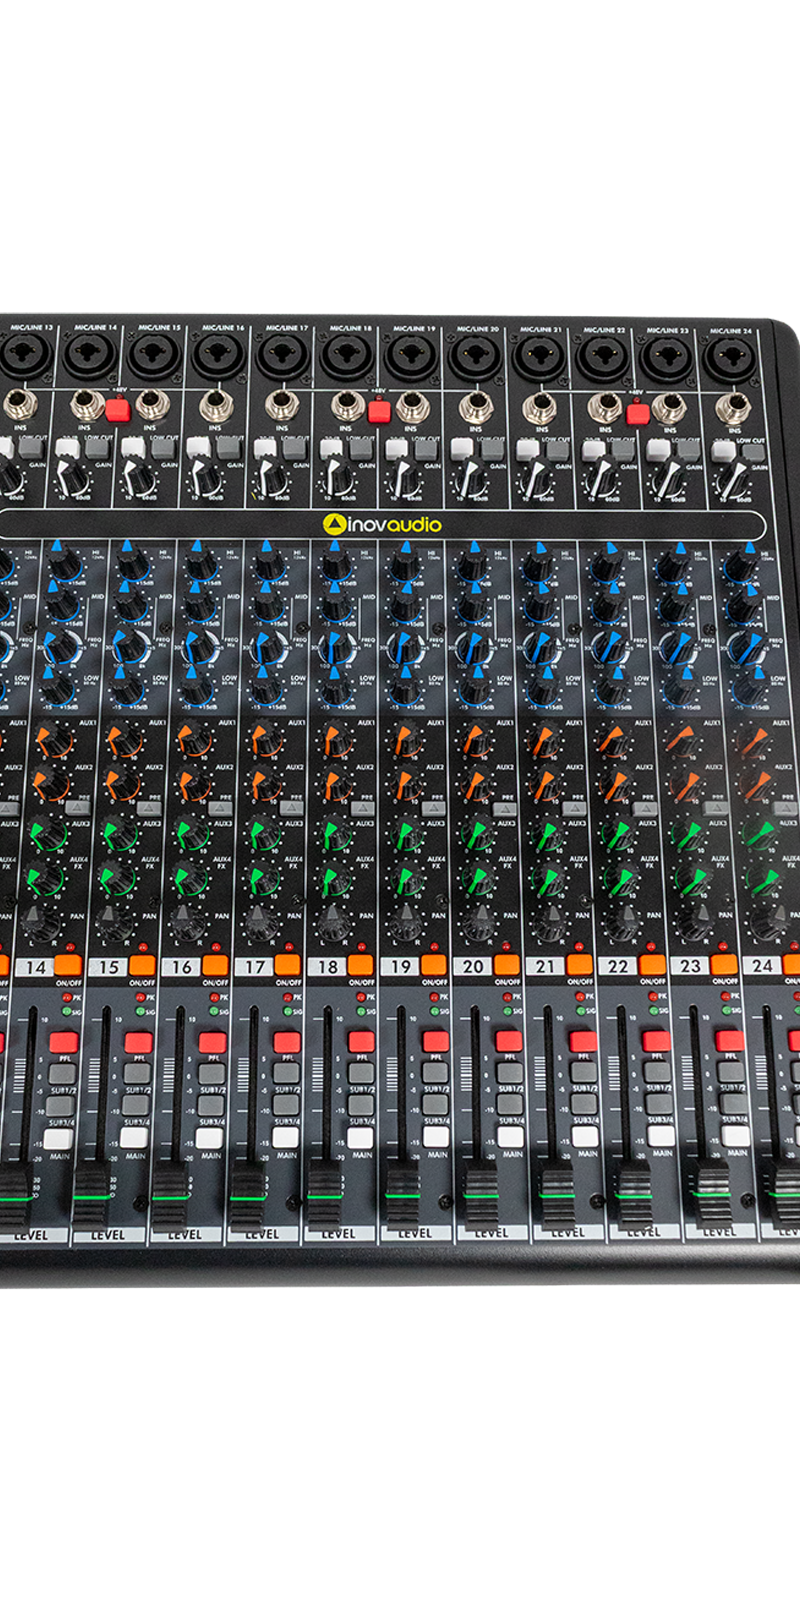
Task: Click the channel 19 LEVEL fader cap
Action: (x=403, y=1194)
